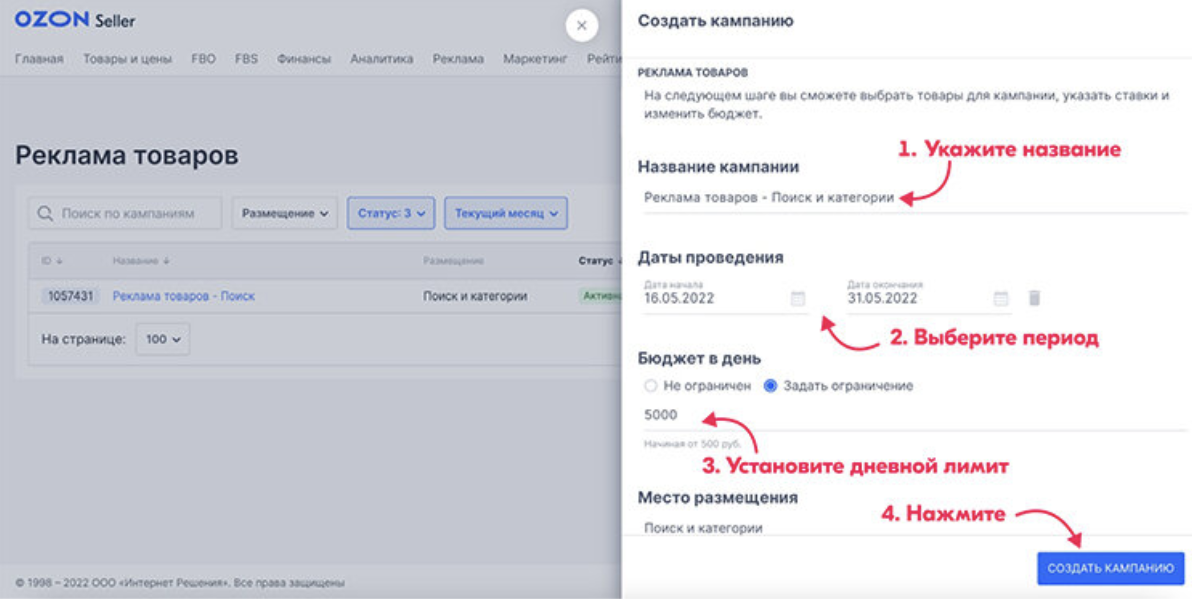Open the Аналитика menu tab

(x=381, y=59)
